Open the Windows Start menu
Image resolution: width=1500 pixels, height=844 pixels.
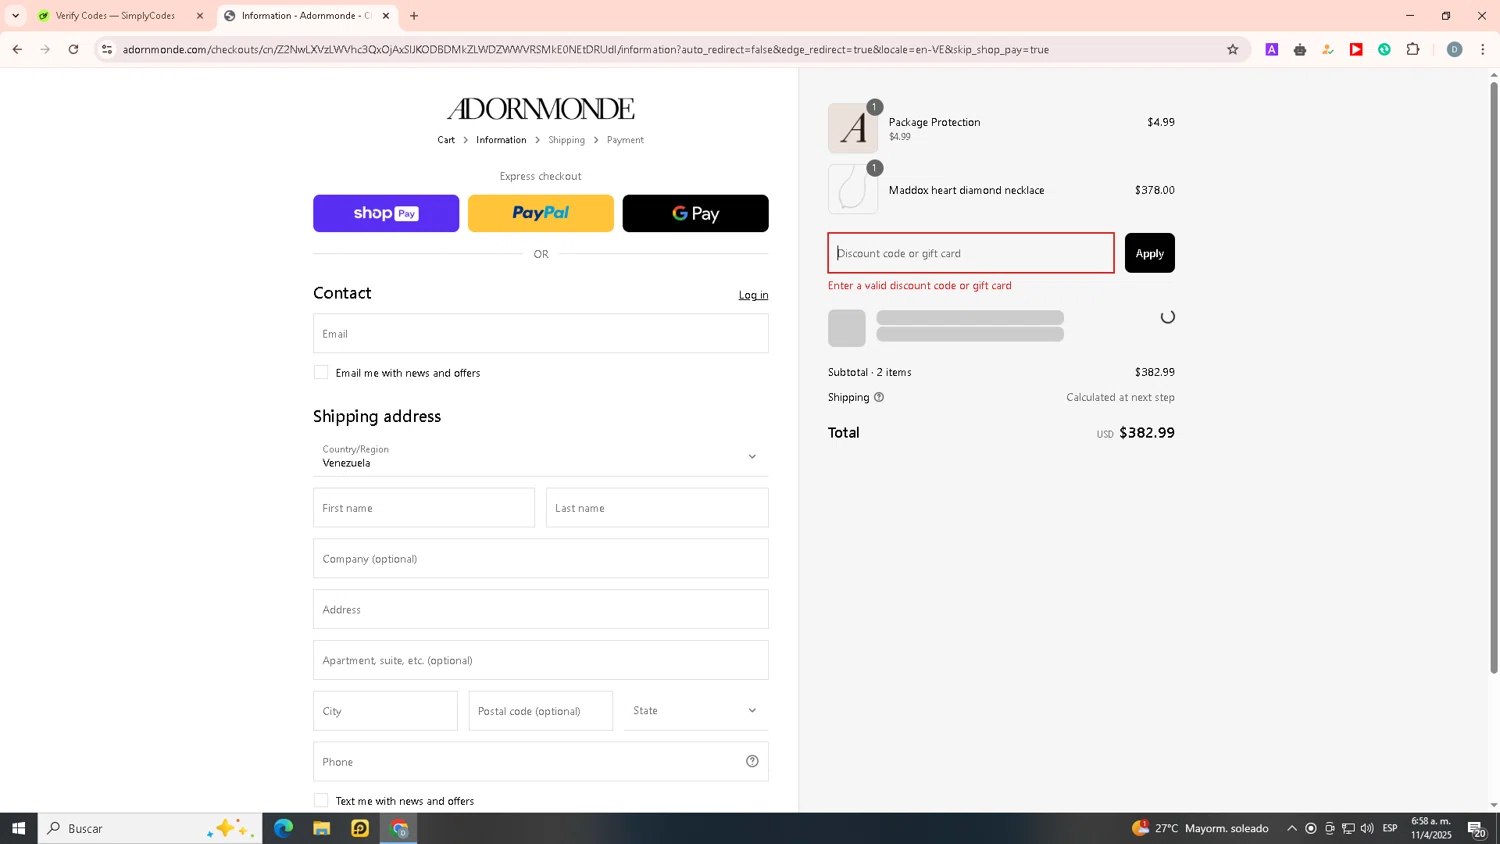point(18,828)
